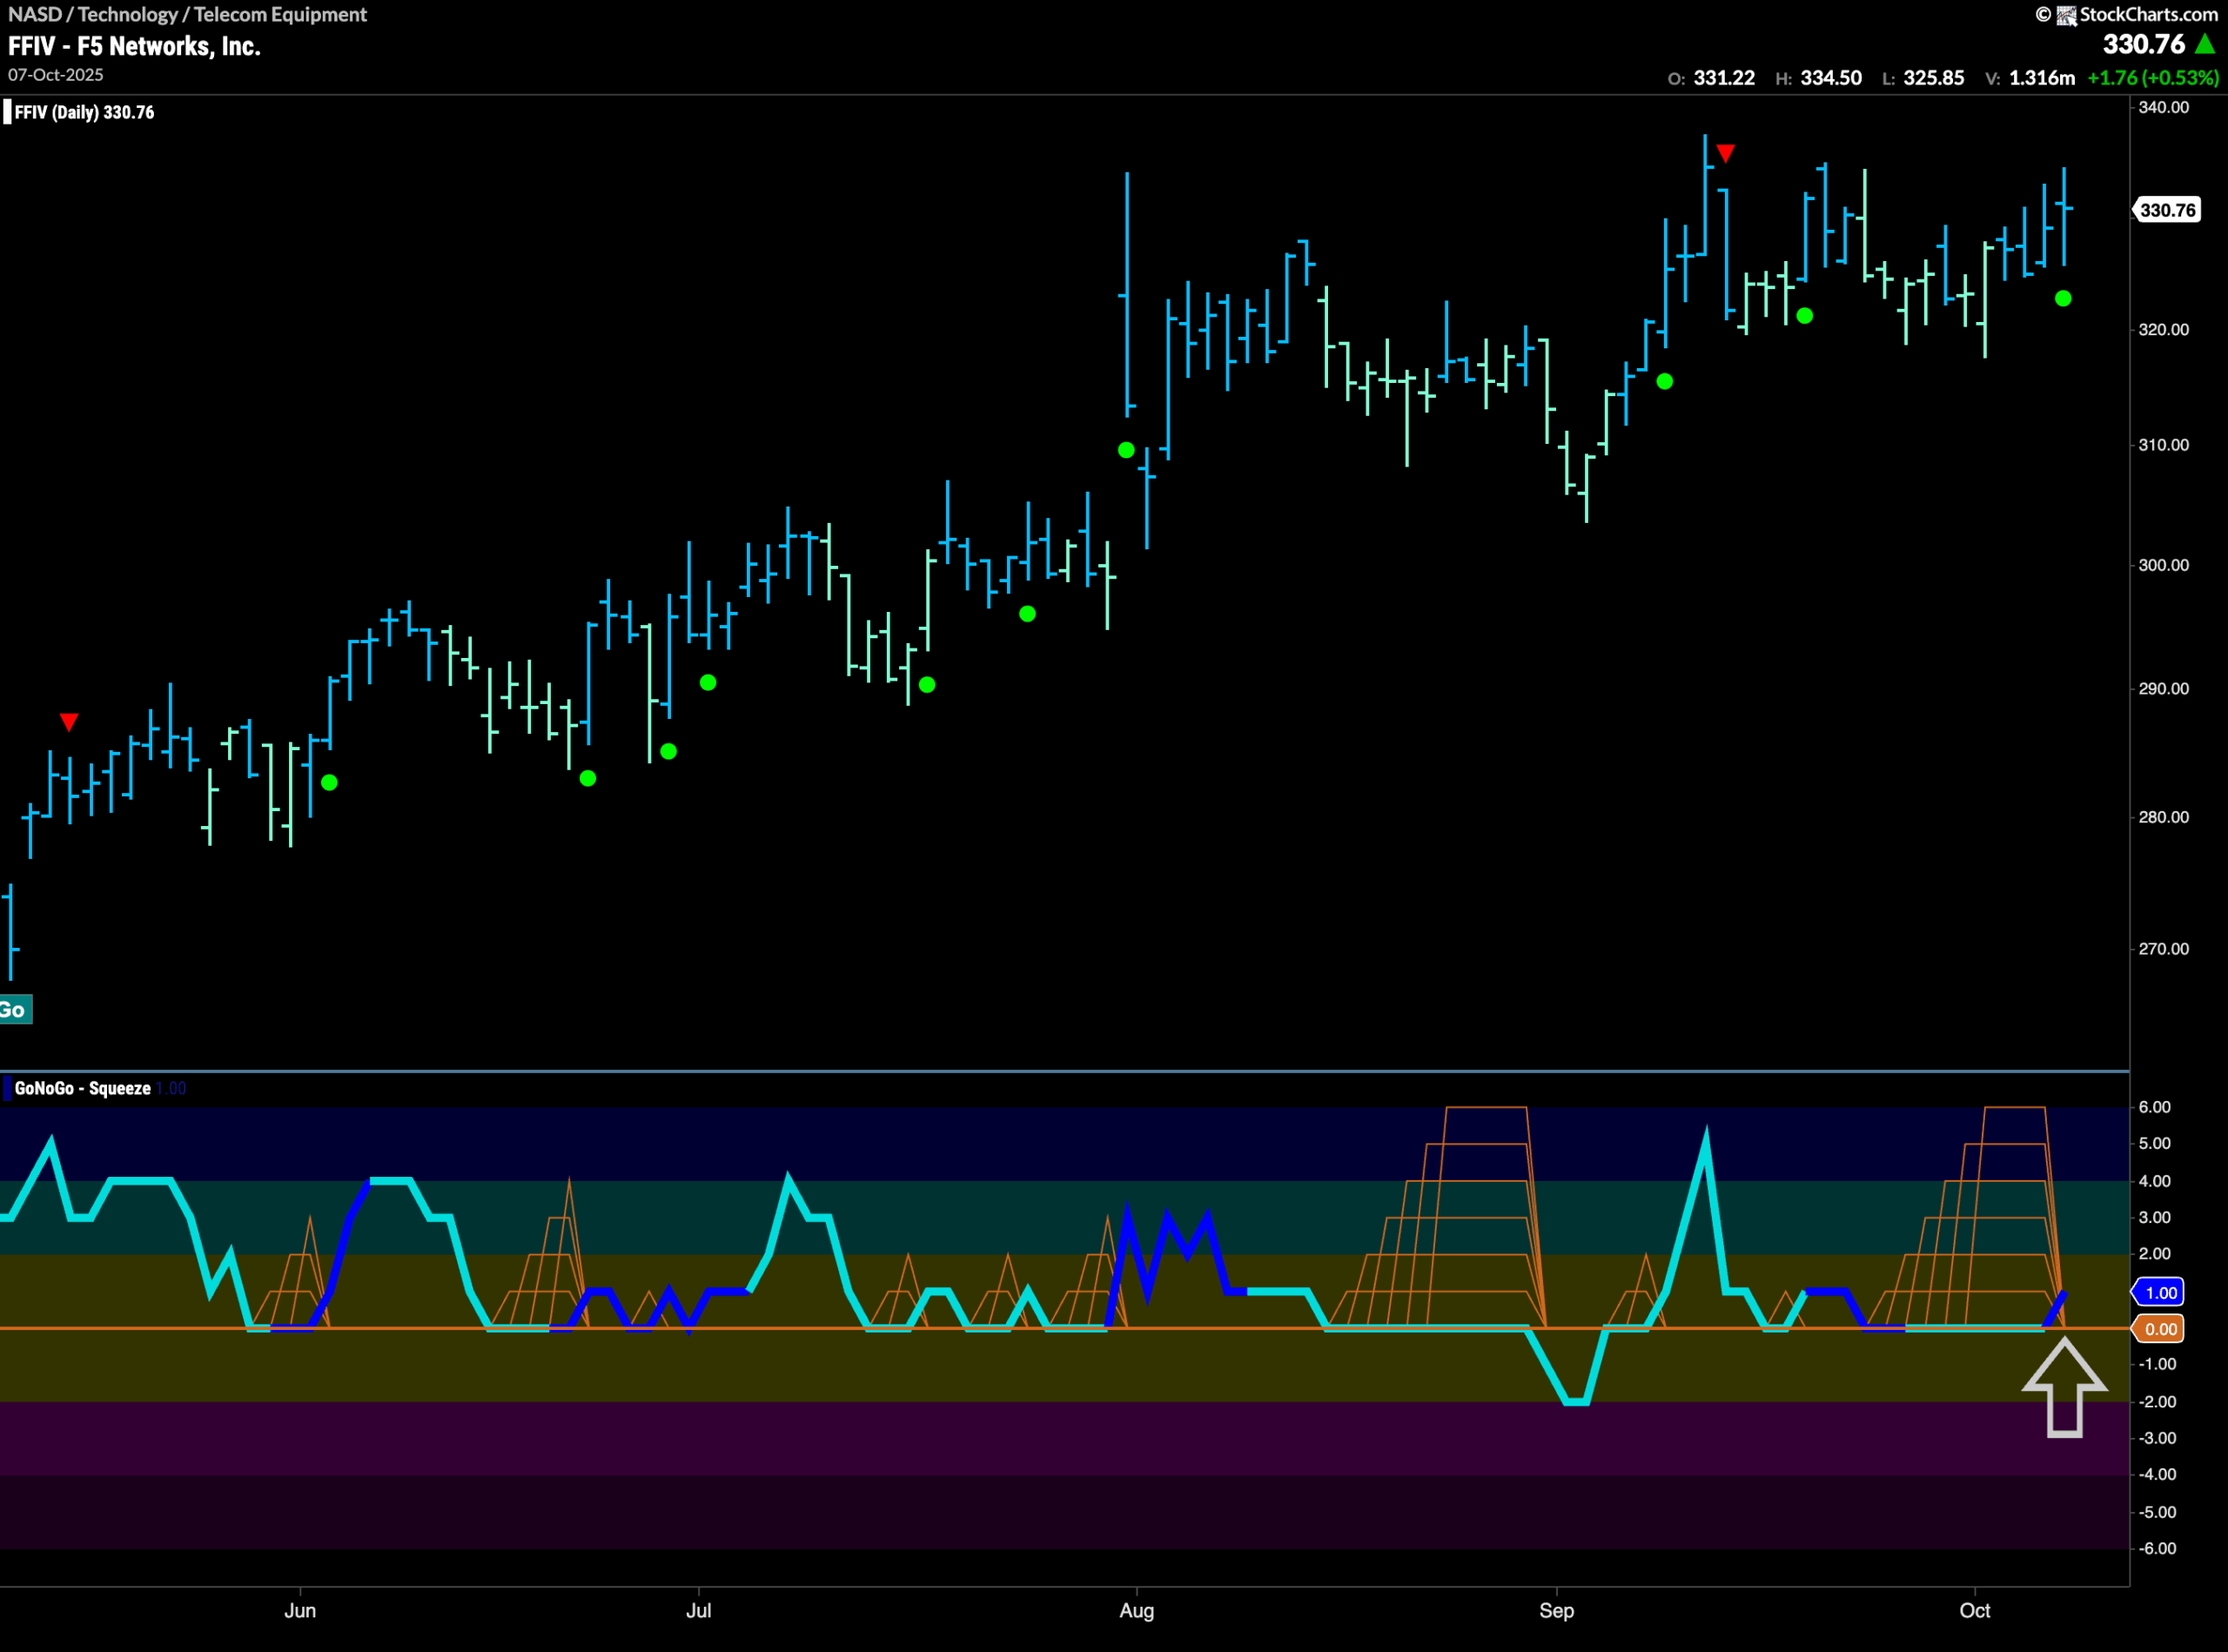Click the FFIV - F5 Networks, Inc. title
The width and height of the screenshot is (2228, 1652).
point(134,45)
